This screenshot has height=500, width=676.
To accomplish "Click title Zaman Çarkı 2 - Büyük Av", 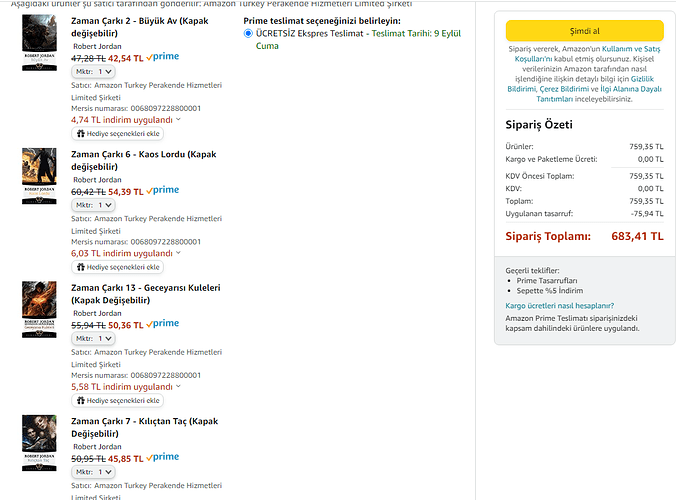I will [x=140, y=27].
